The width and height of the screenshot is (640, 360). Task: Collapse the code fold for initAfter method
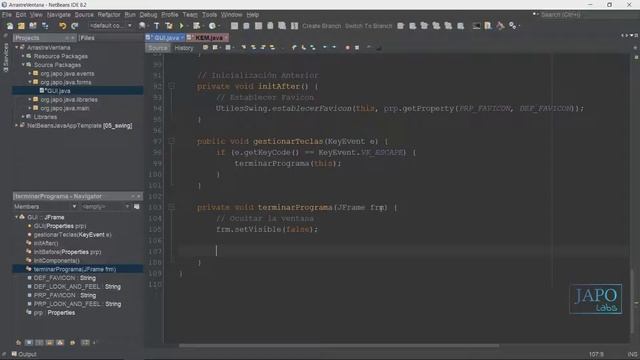(x=172, y=86)
